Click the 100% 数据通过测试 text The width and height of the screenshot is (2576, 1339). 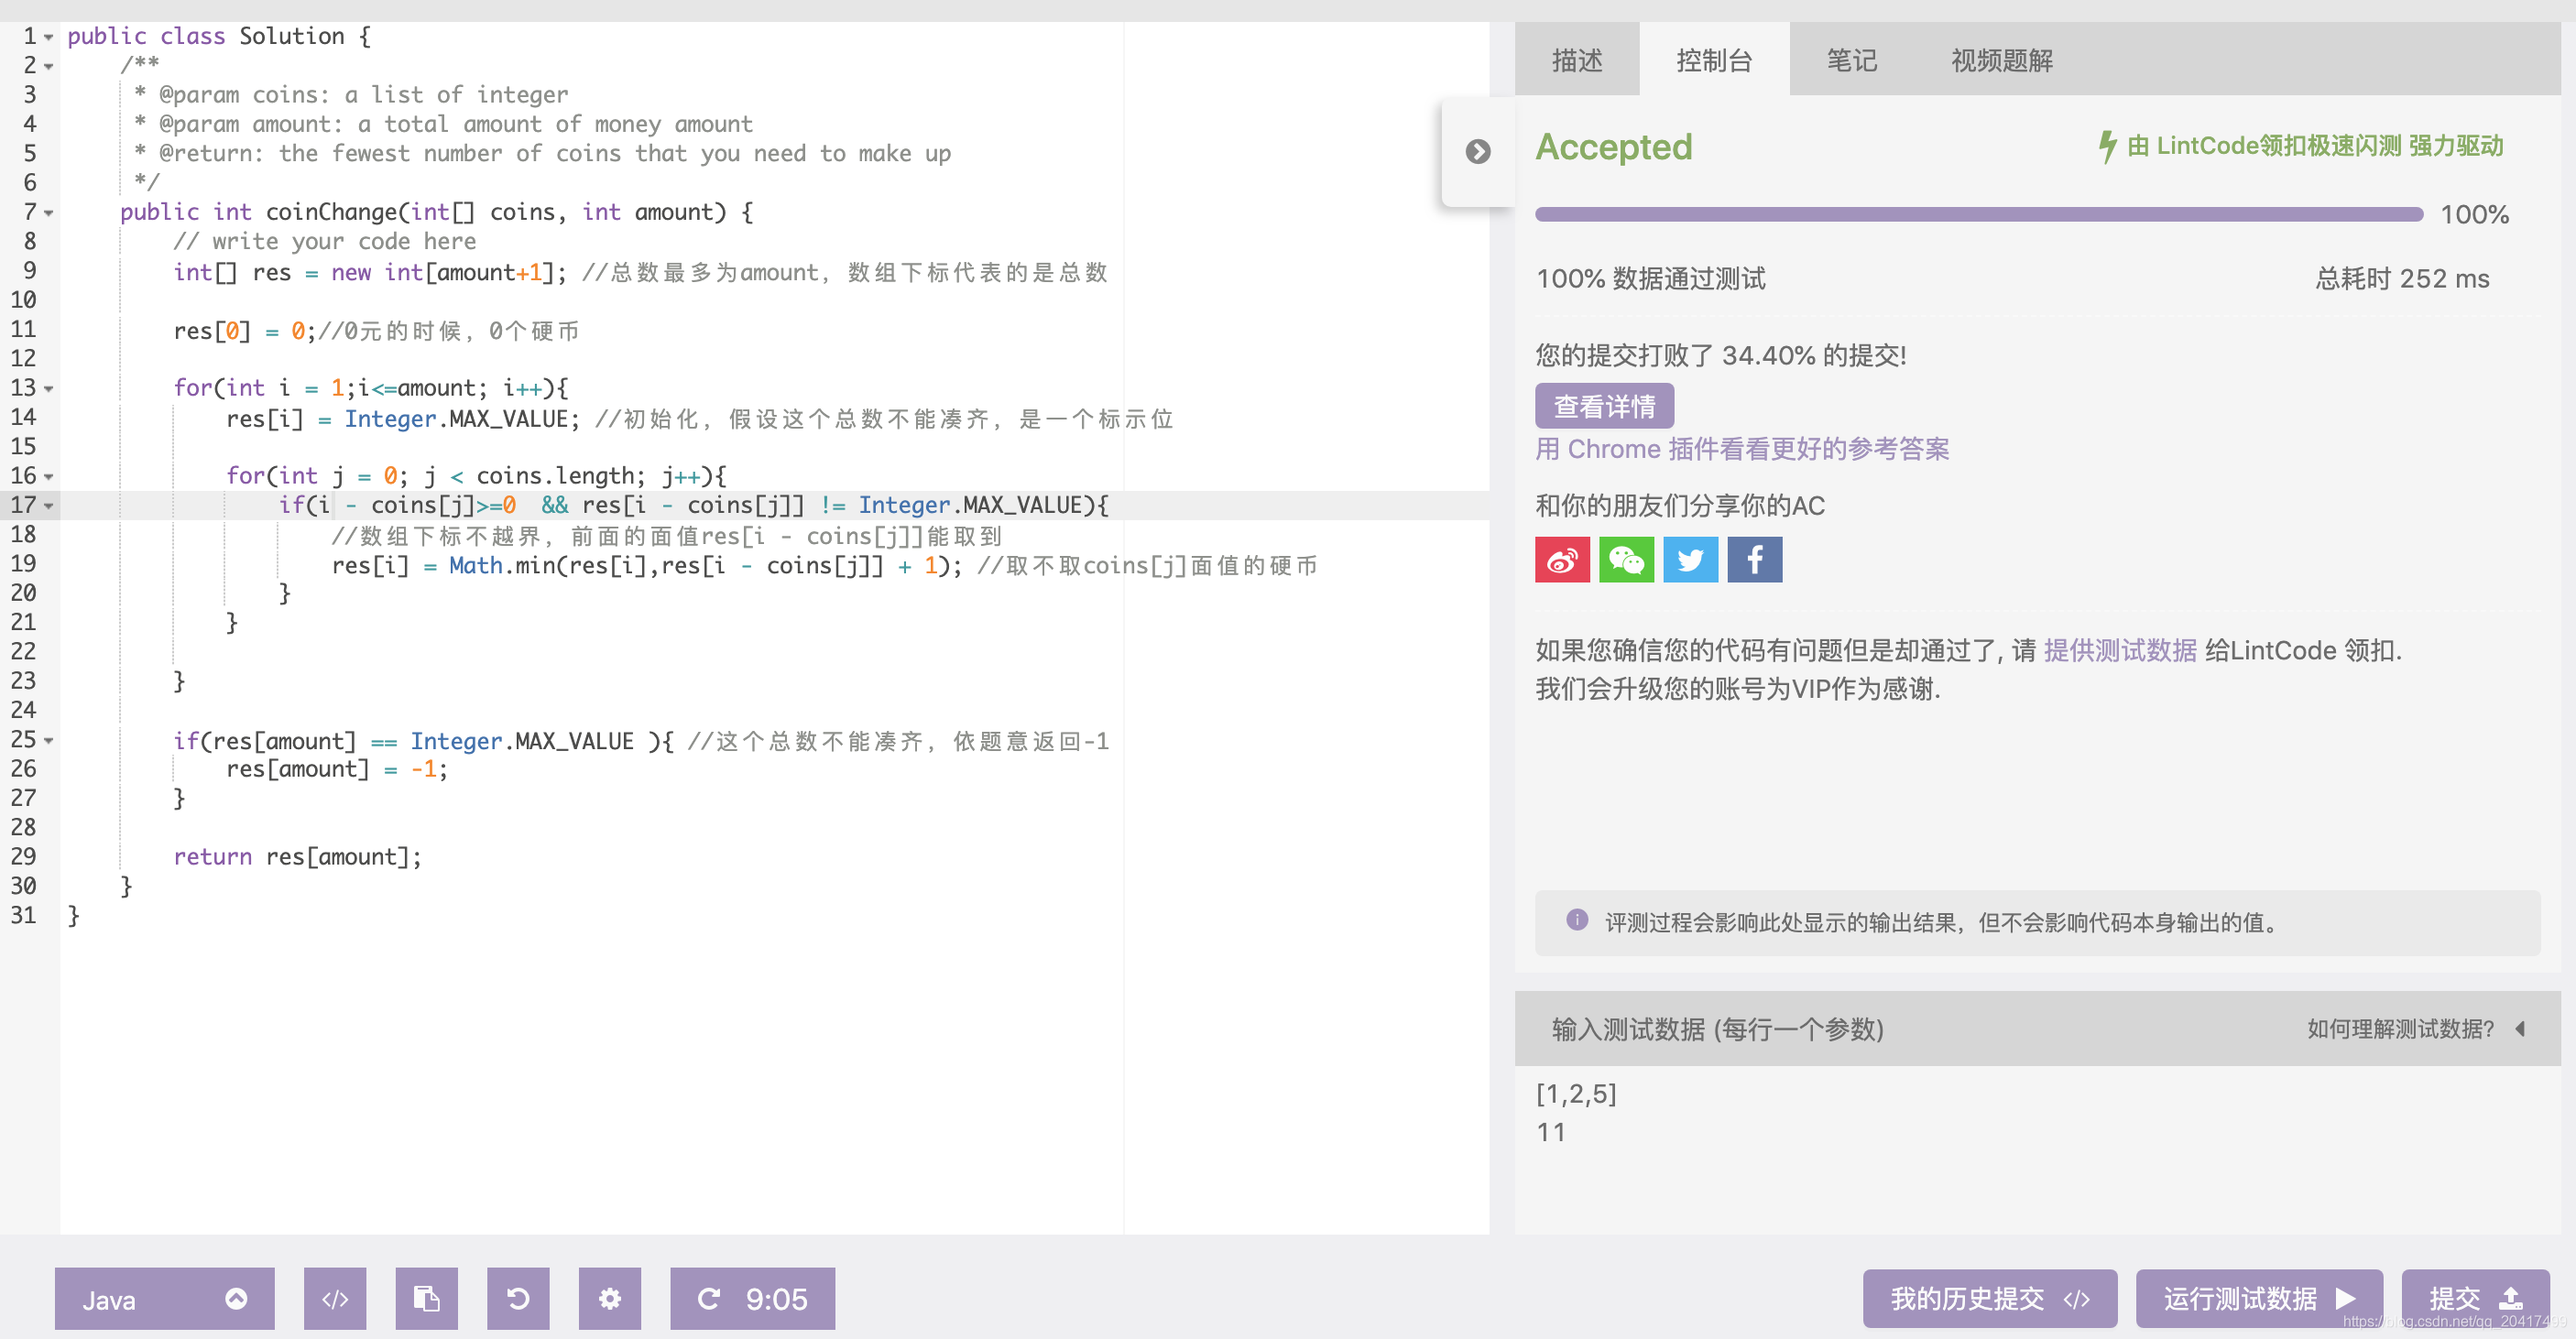point(1650,278)
